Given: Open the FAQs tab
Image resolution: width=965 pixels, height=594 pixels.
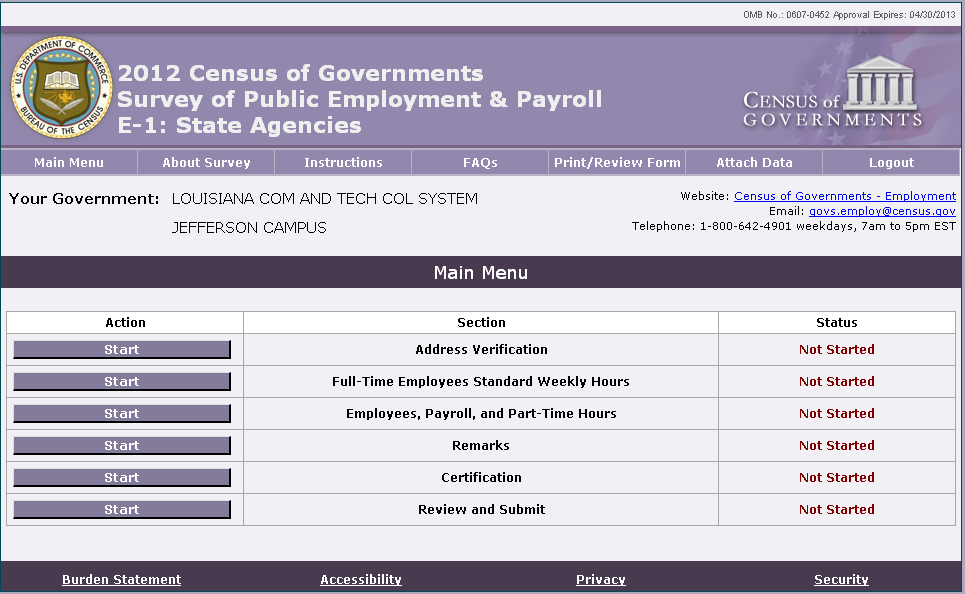Looking at the screenshot, I should (x=480, y=163).
